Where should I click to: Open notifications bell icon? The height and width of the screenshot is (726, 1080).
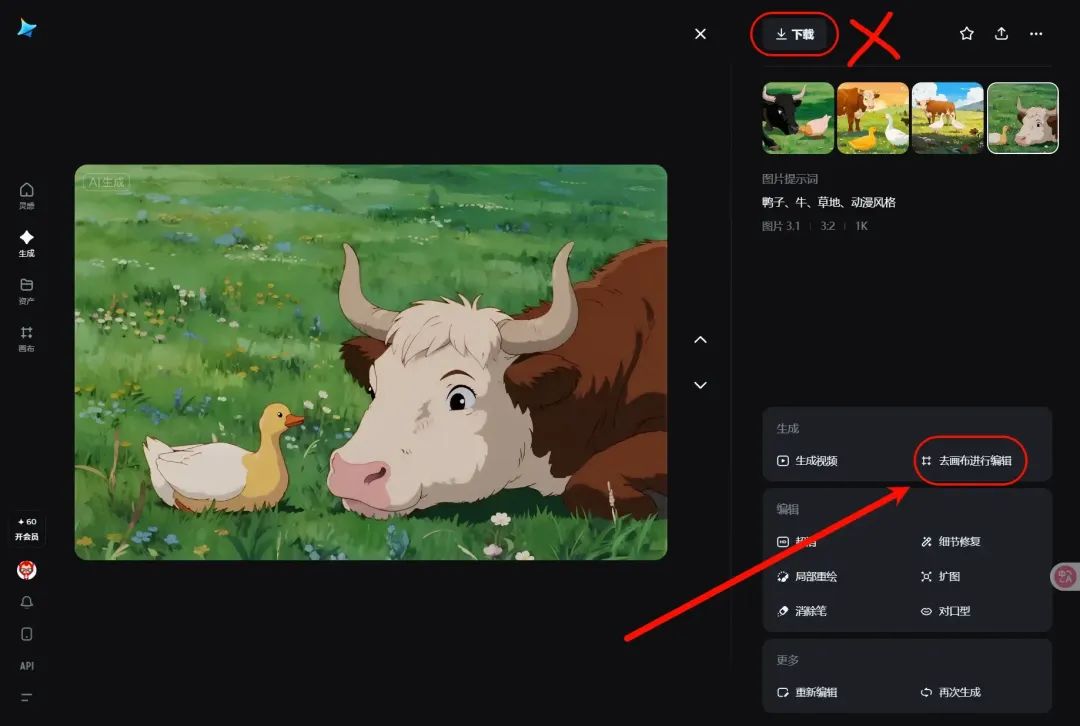[27, 602]
